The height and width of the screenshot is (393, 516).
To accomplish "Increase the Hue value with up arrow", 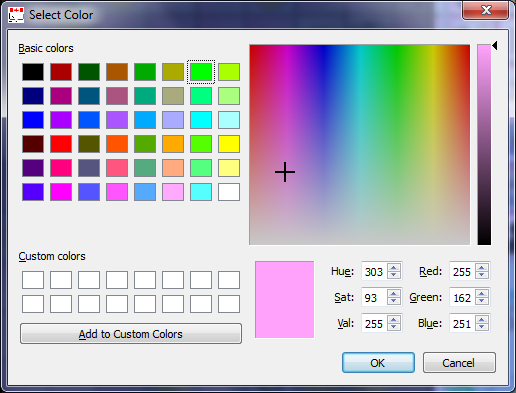I will tap(394, 267).
